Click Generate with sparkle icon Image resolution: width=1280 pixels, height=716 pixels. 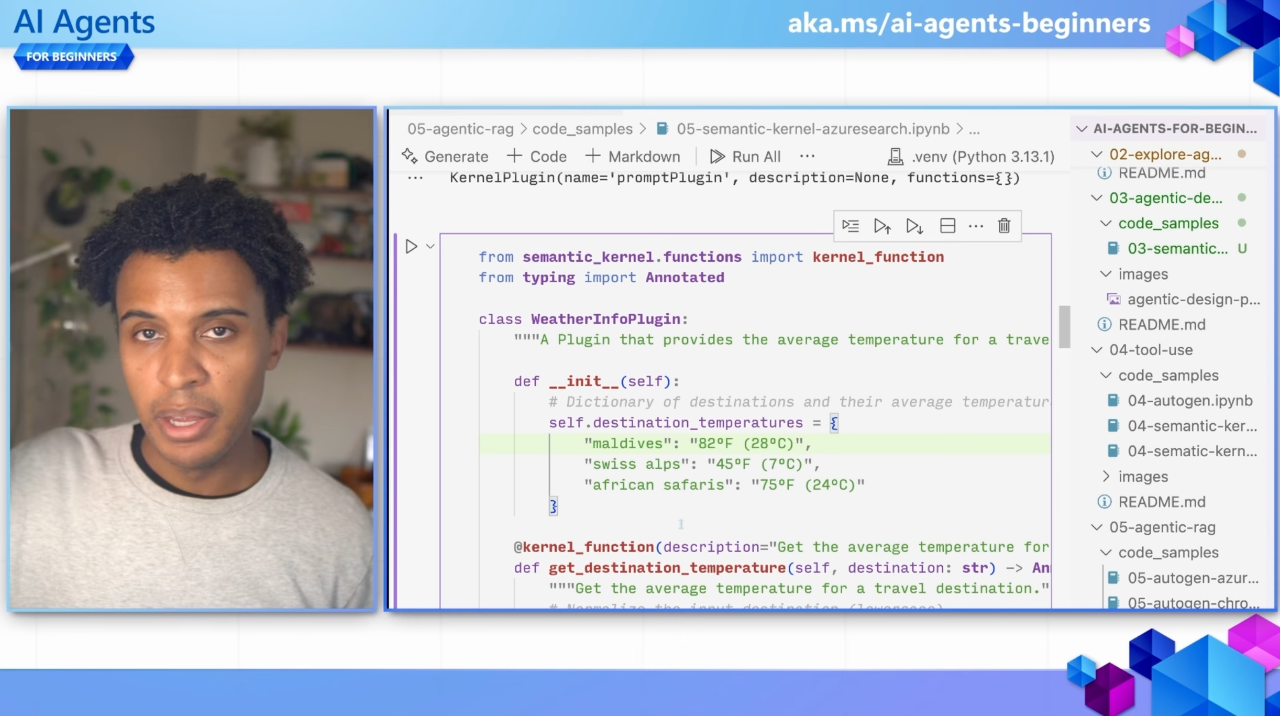coord(445,156)
